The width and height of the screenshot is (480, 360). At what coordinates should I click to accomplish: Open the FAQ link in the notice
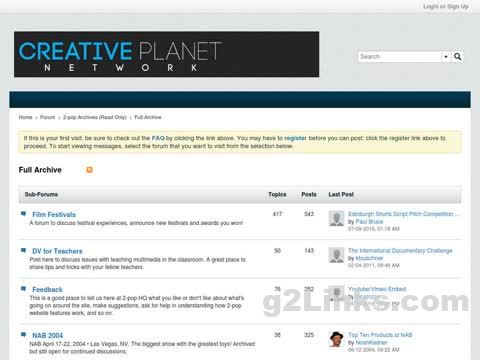(x=158, y=138)
